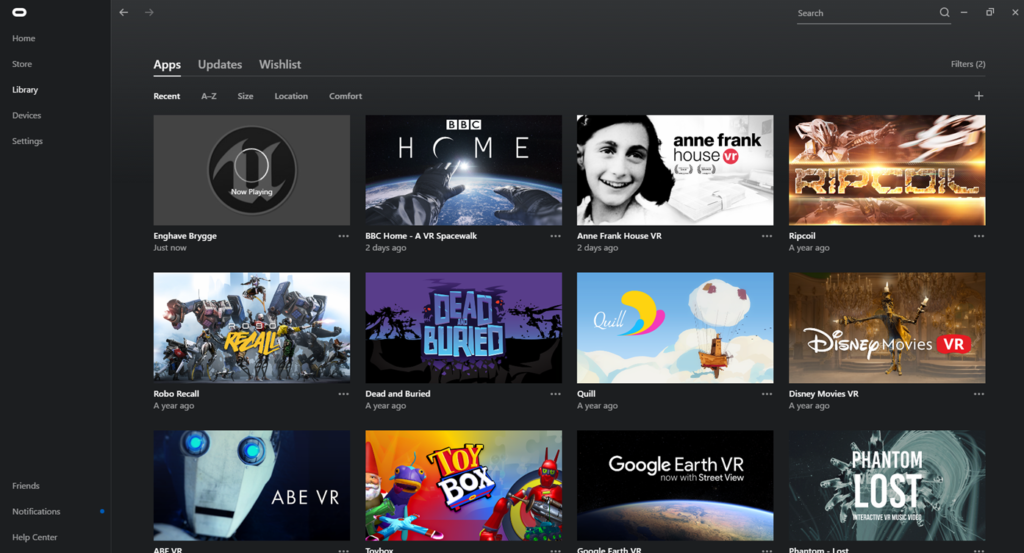Switch to the Apps tab
The image size is (1024, 553).
[167, 65]
